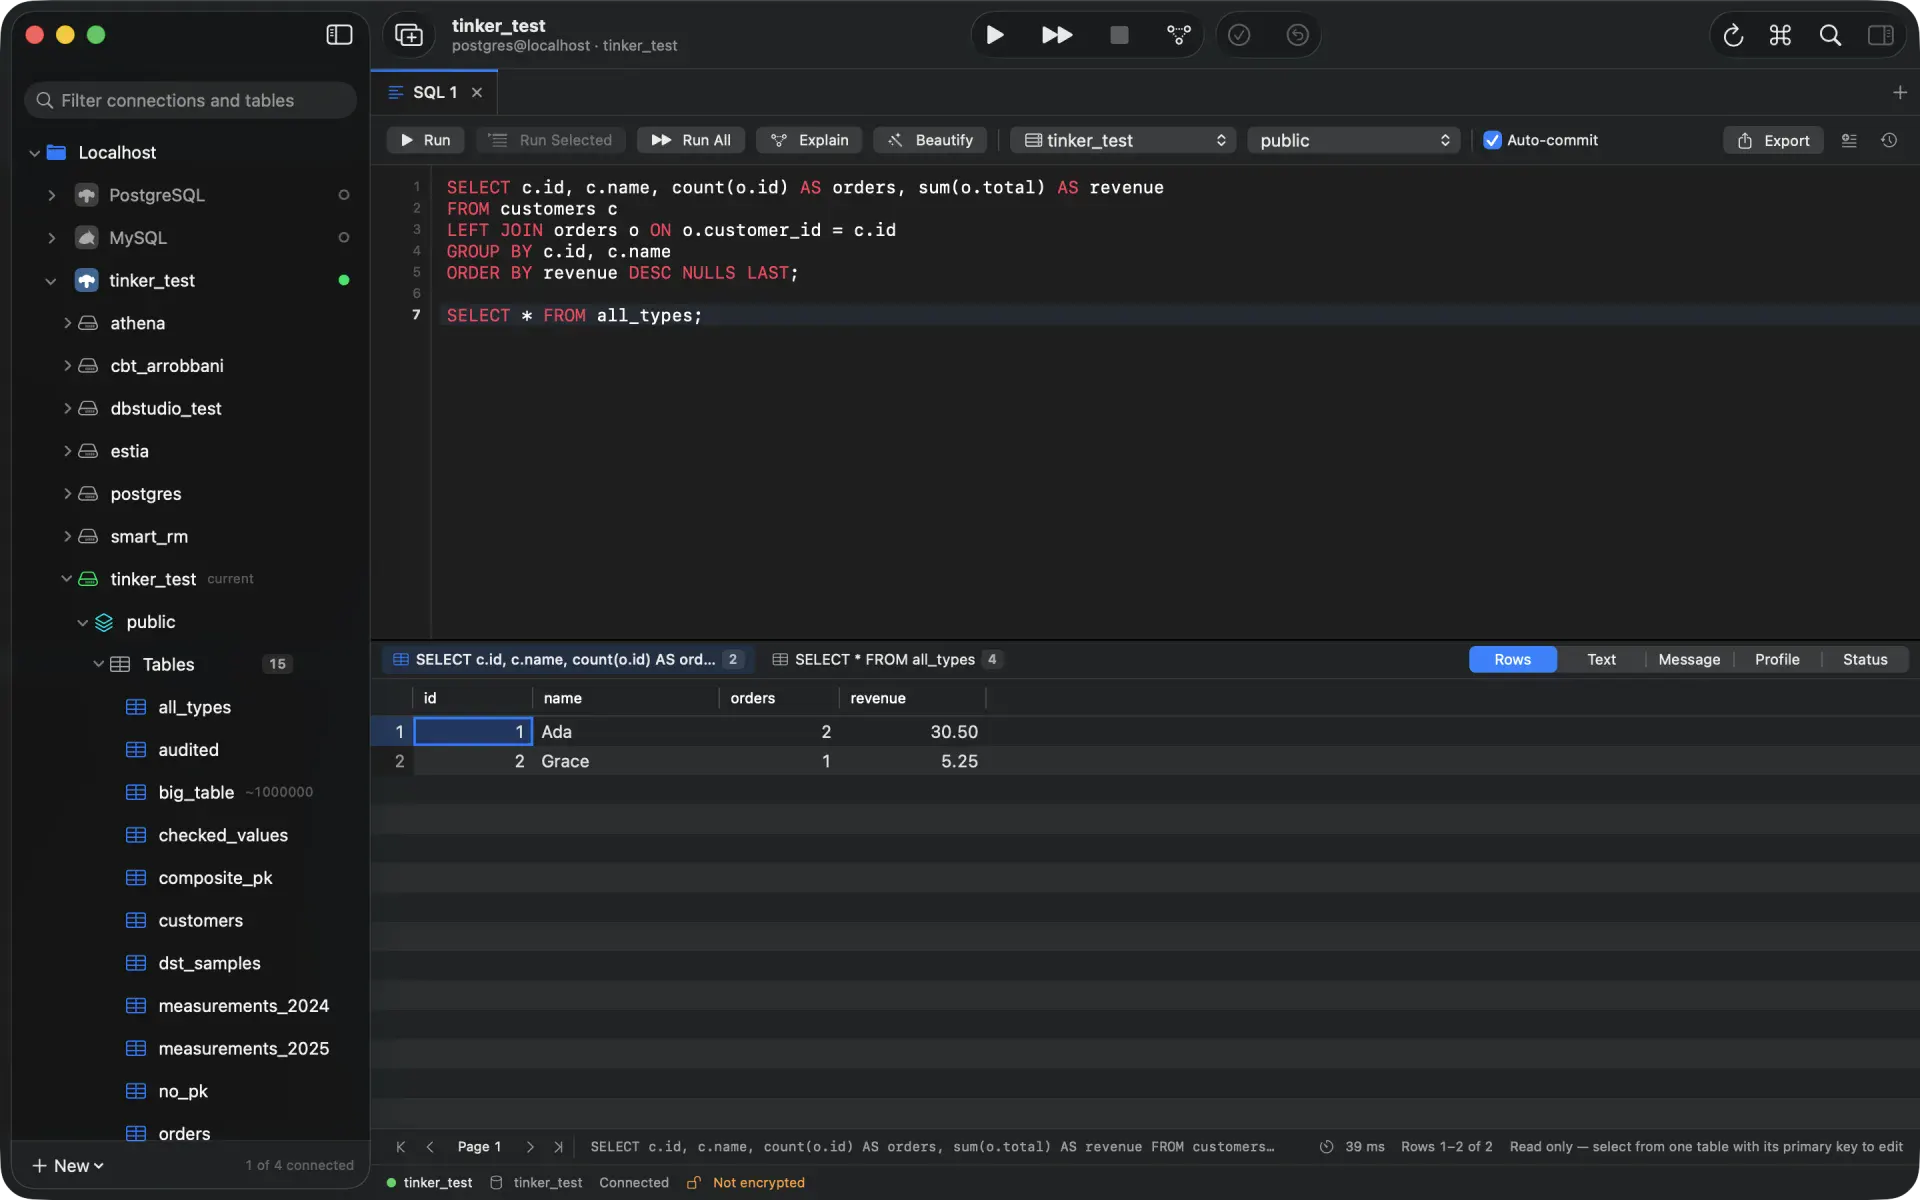Image resolution: width=1920 pixels, height=1200 pixels.
Task: Go to last results page
Action: (559, 1147)
